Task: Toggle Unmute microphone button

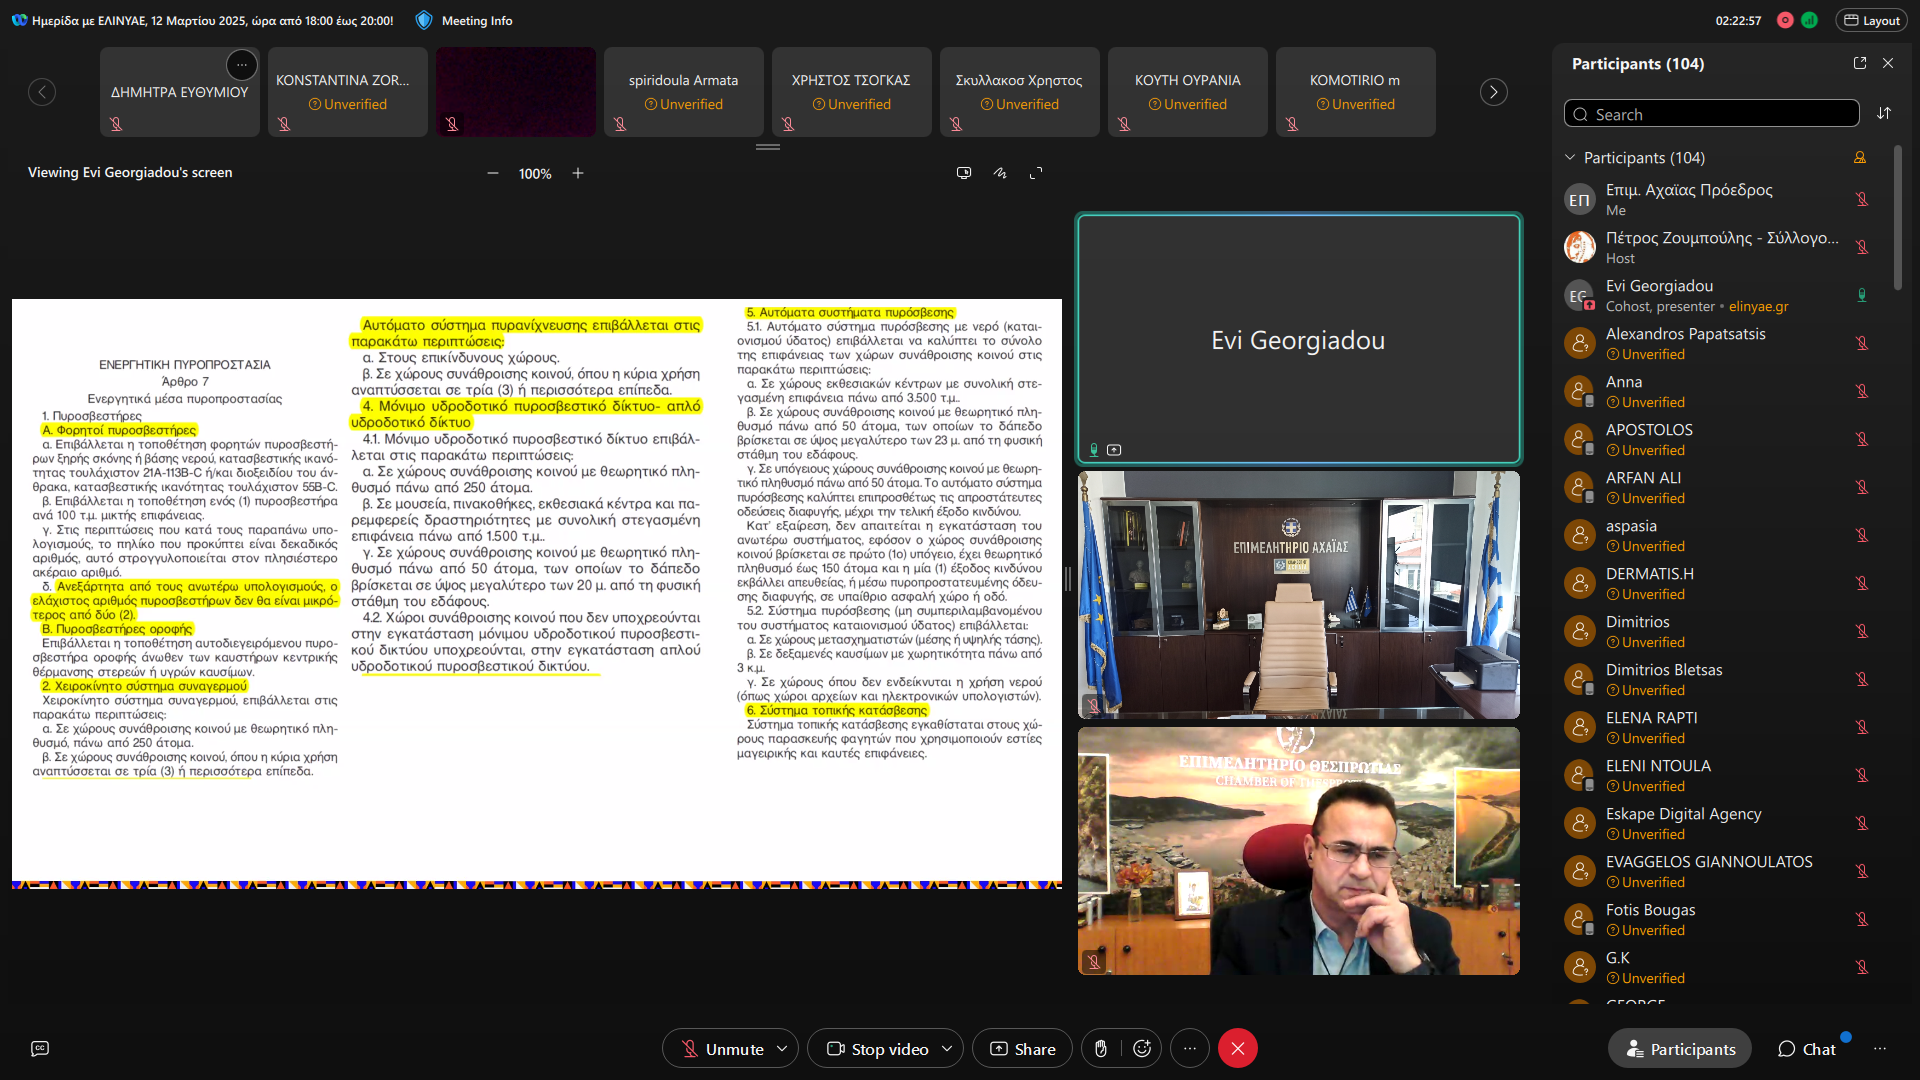Action: click(x=722, y=1048)
